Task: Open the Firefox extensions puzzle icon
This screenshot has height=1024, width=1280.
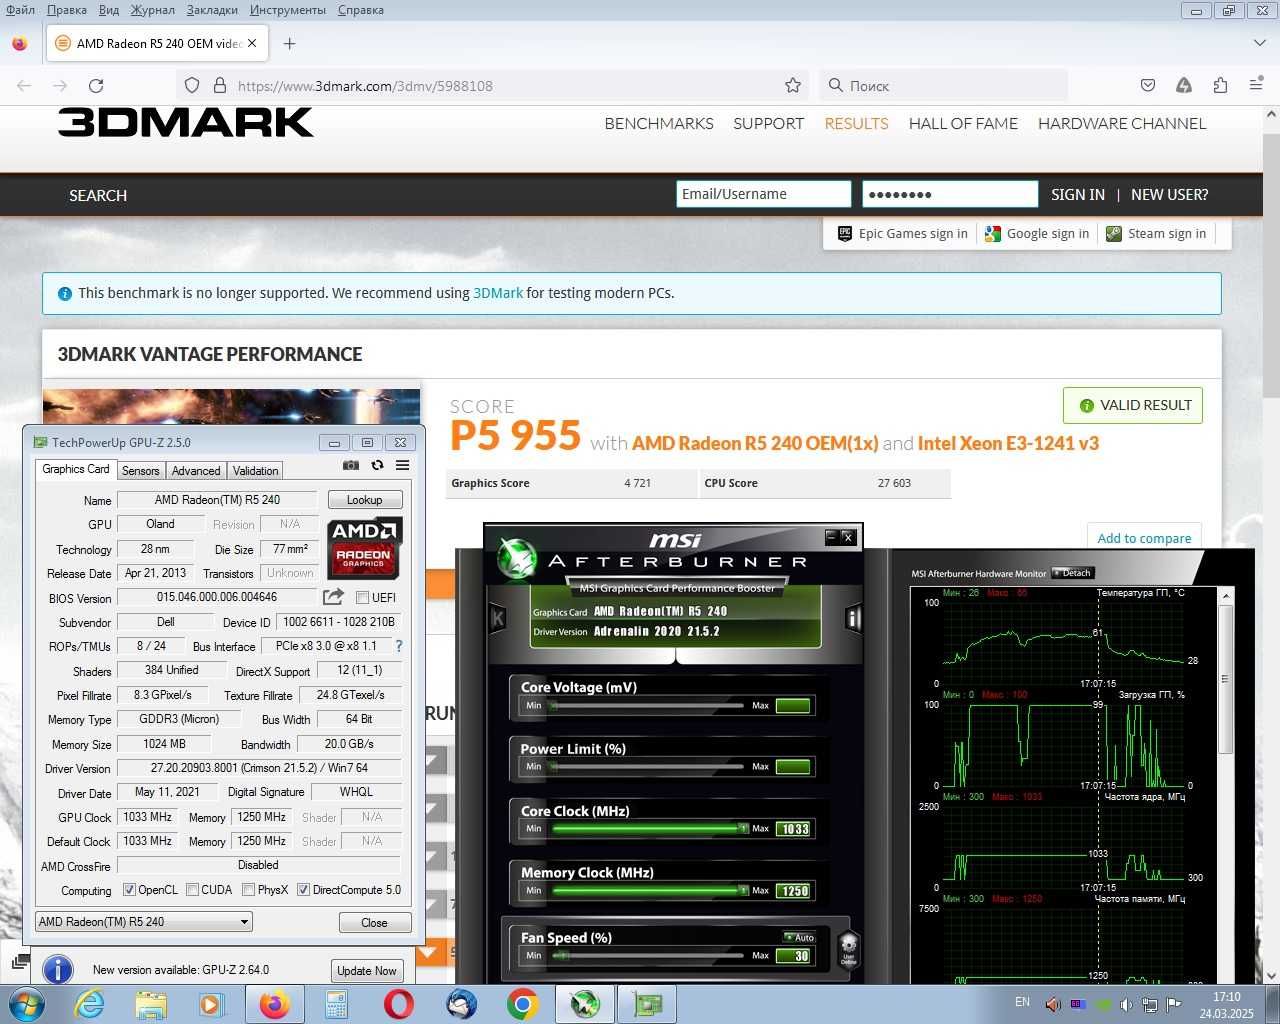Action: tap(1220, 86)
